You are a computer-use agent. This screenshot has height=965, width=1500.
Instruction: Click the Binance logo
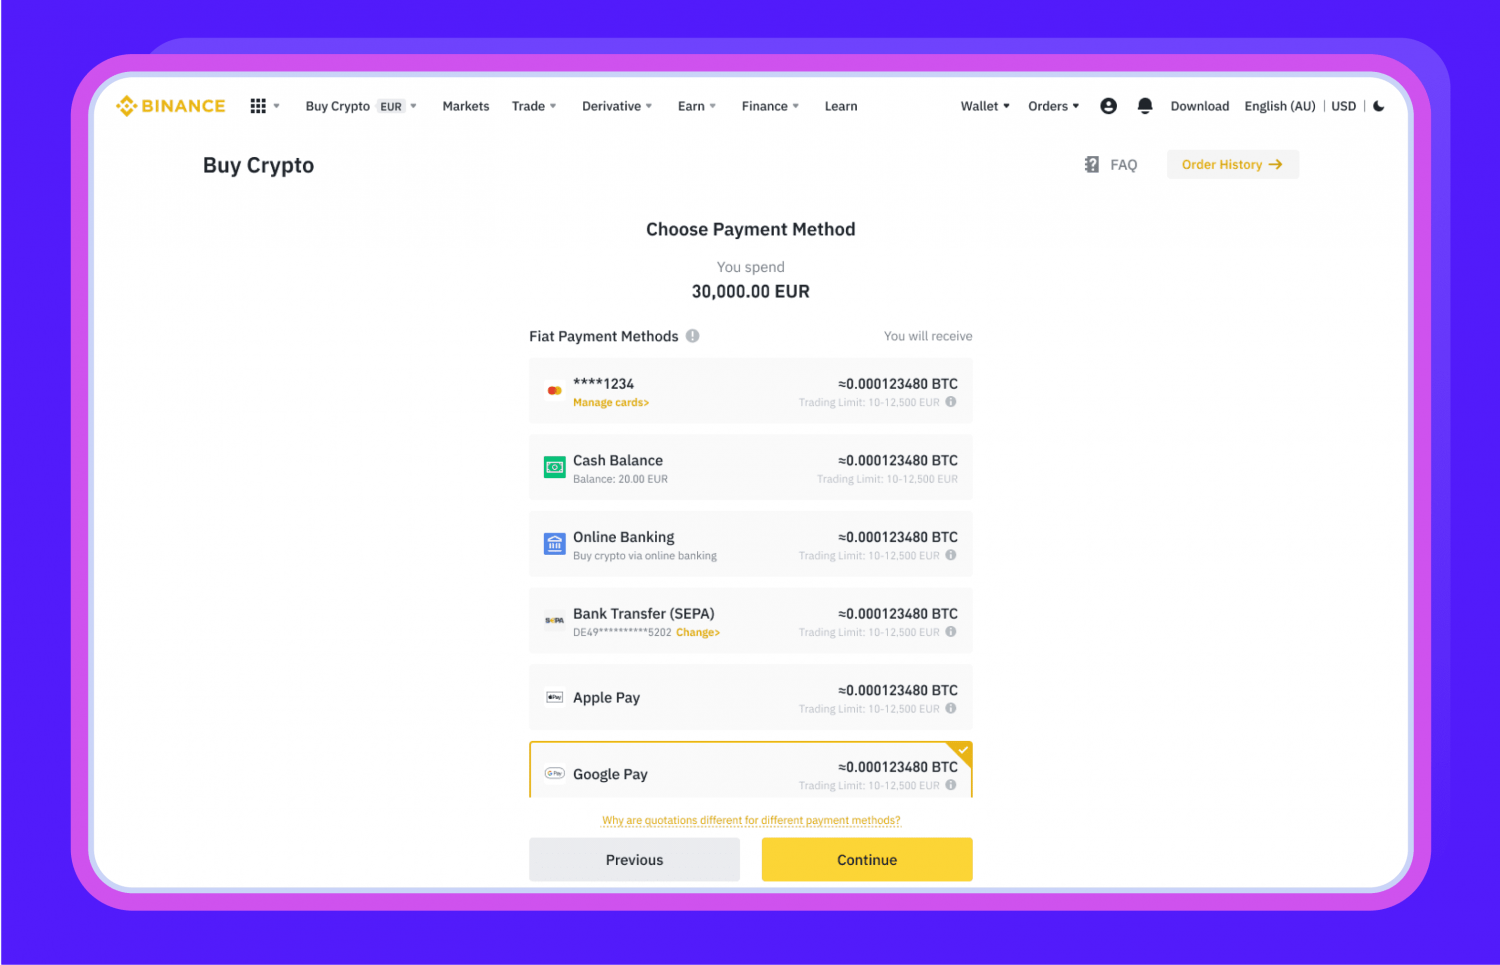pyautogui.click(x=171, y=106)
